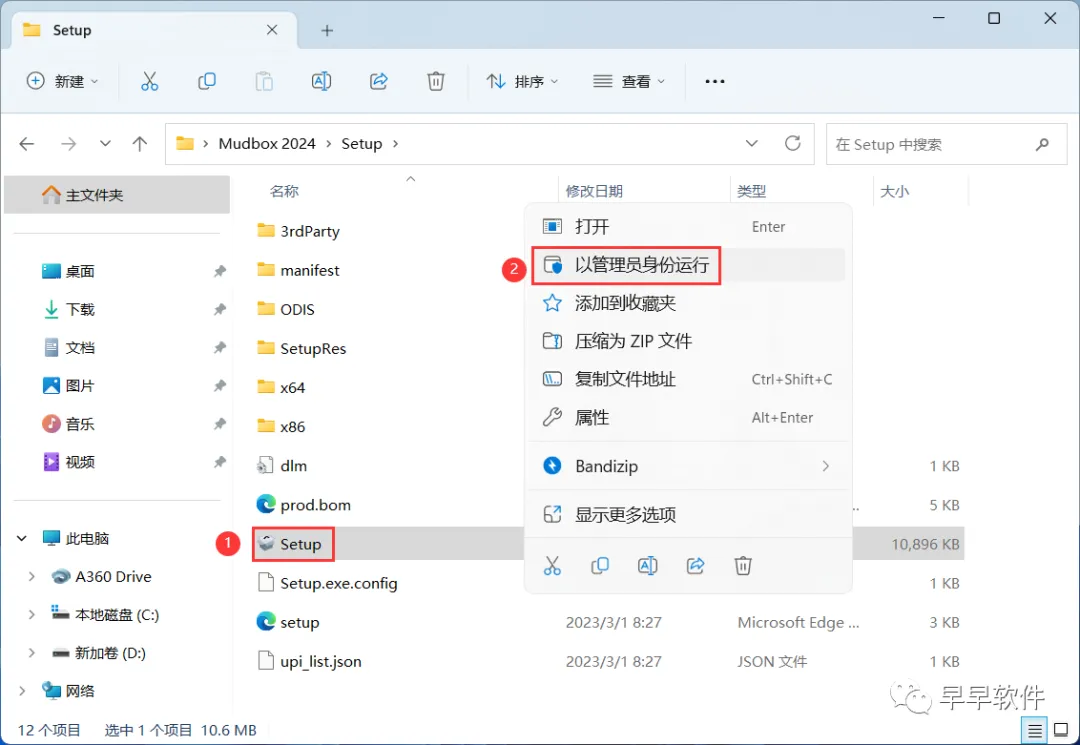Open the 查看 view dropdown
1080x745 pixels.
coord(630,81)
